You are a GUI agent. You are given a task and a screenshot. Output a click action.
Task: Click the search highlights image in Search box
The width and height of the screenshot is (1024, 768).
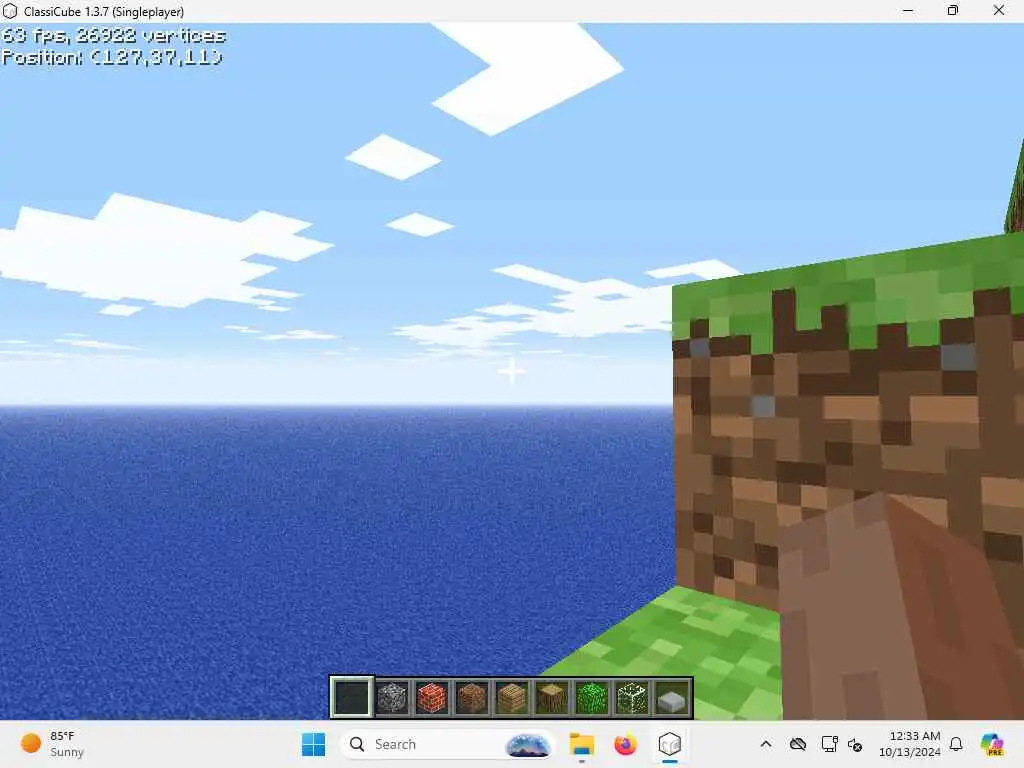pos(528,744)
